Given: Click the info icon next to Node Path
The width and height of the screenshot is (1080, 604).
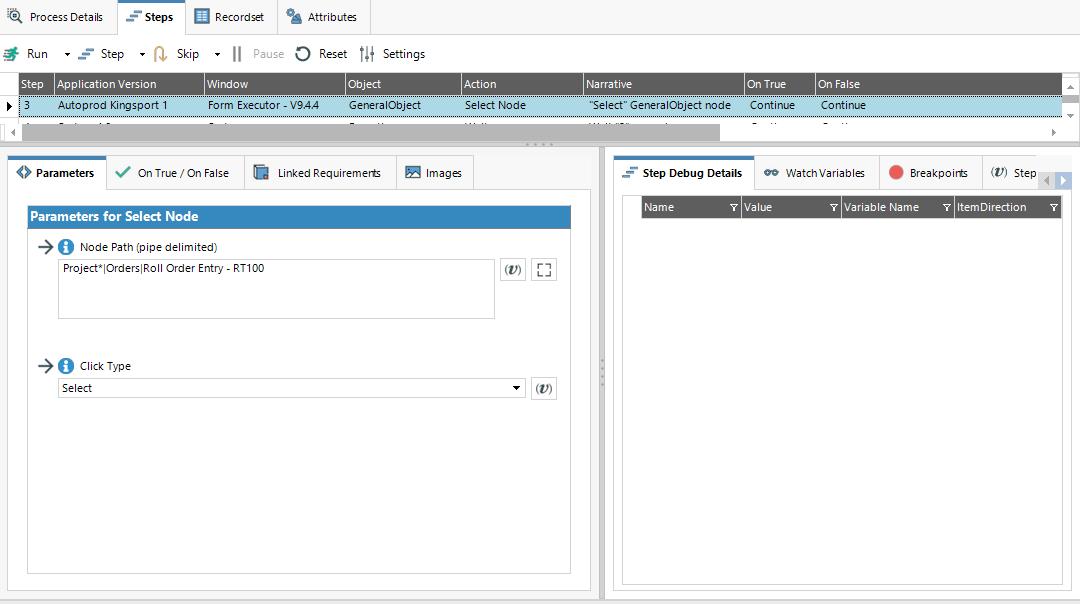Looking at the screenshot, I should click(x=65, y=246).
